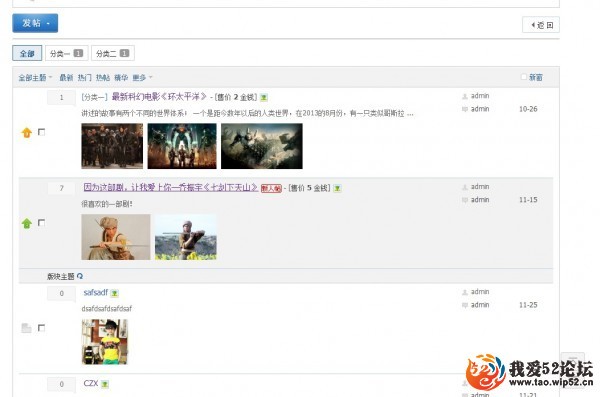The image size is (600, 397).
Task: Click the refresh icon beside 版块主题
Action: [80, 276]
